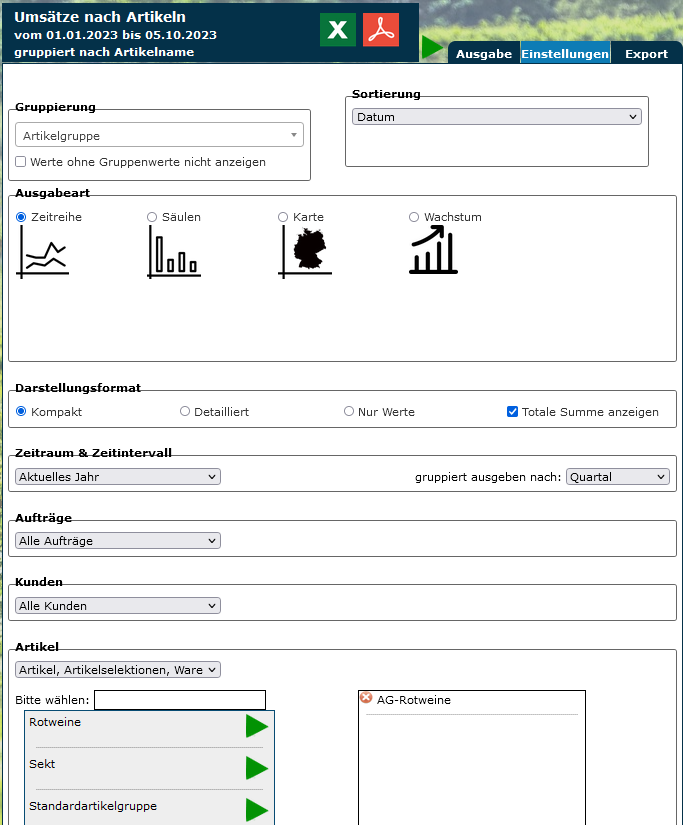Export report to Excel via green icon
Screen dimensions: 683x825
[338, 30]
